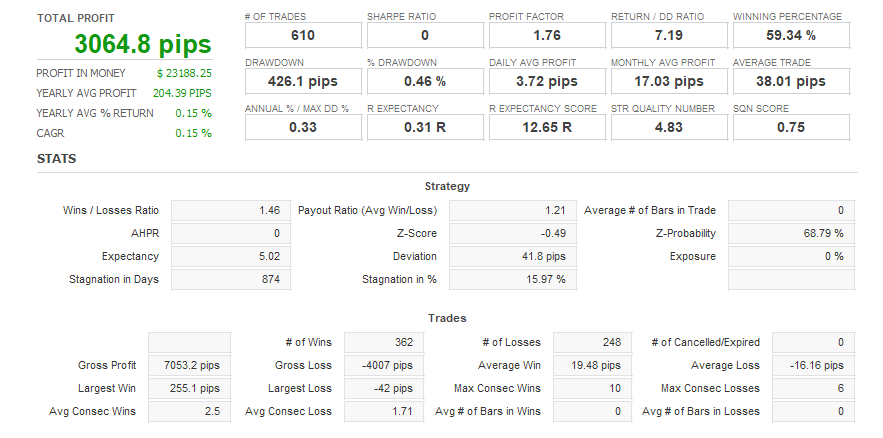883x438 pixels.
Task: Click the Winning Percentage 59.34 % box
Action: pos(791,36)
